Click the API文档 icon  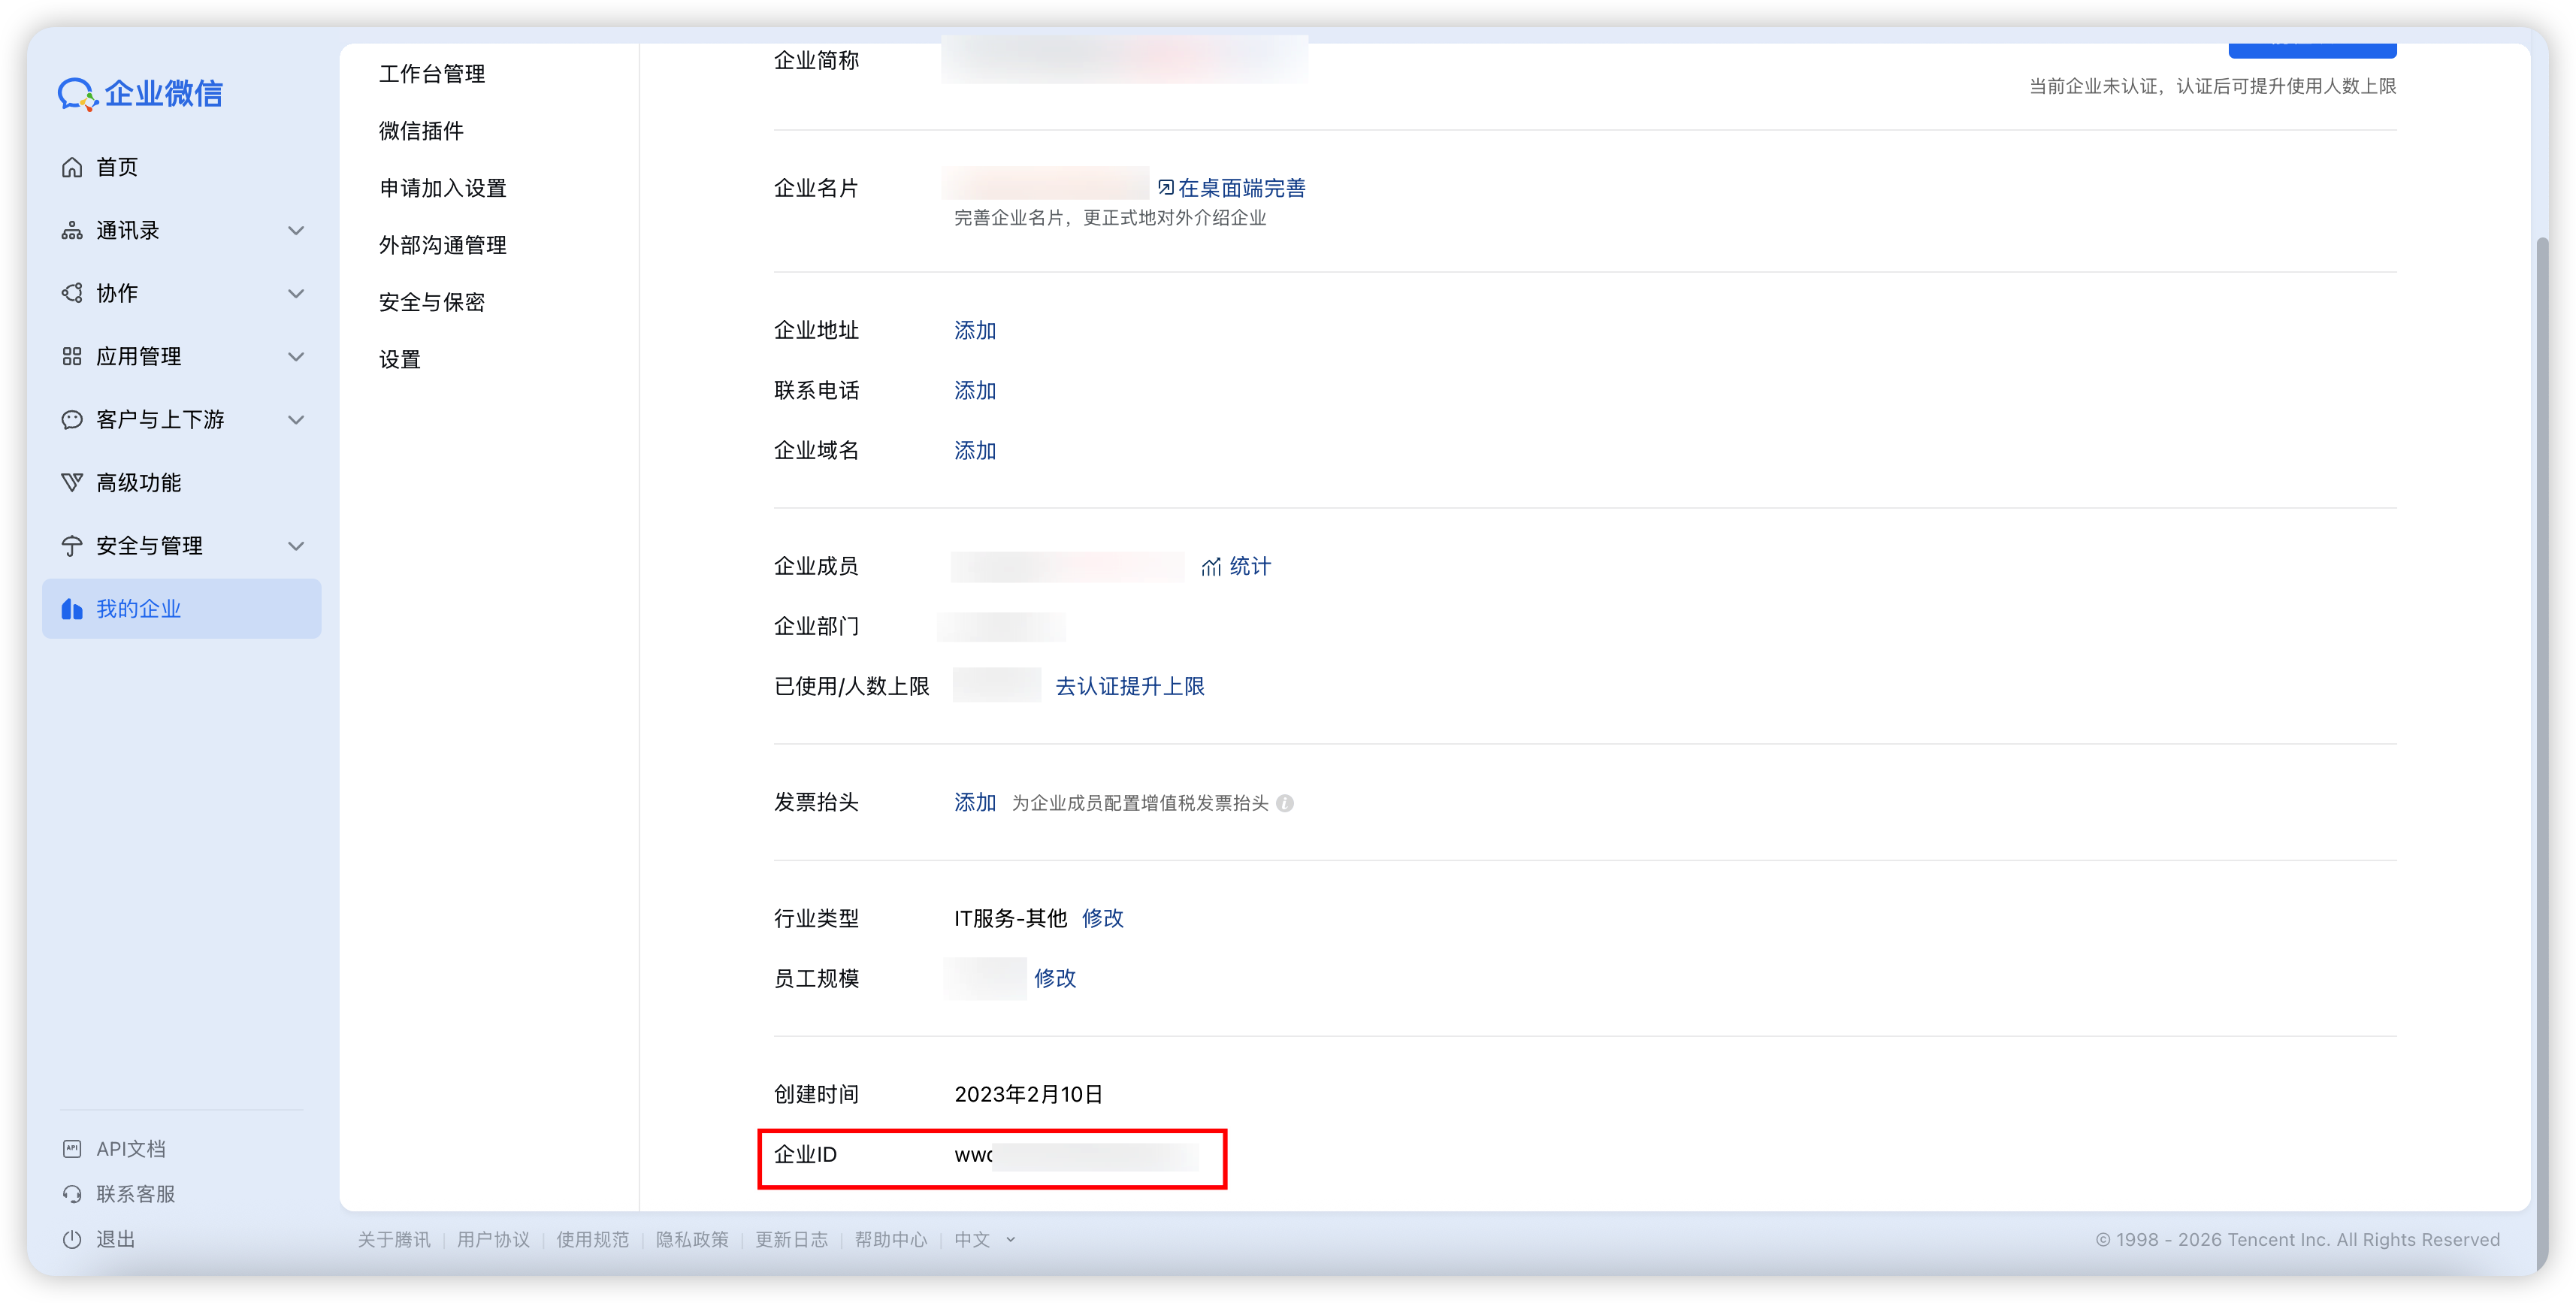pyautogui.click(x=72, y=1149)
